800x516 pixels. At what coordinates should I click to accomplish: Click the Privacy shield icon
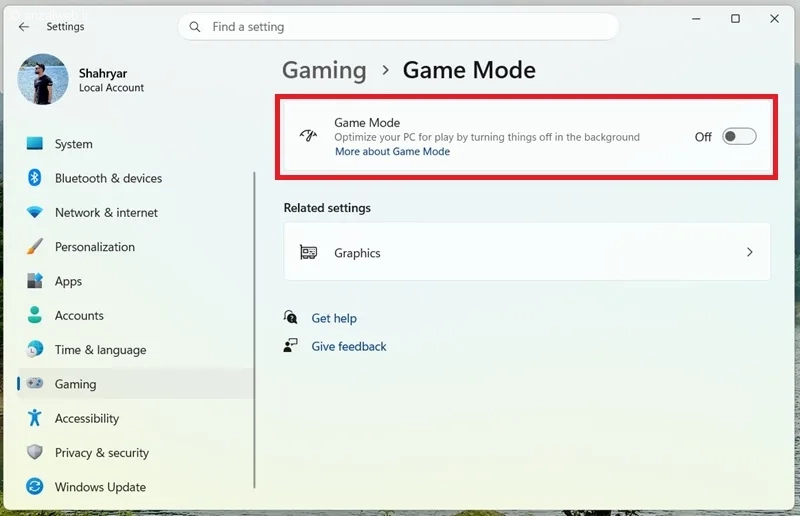point(35,452)
